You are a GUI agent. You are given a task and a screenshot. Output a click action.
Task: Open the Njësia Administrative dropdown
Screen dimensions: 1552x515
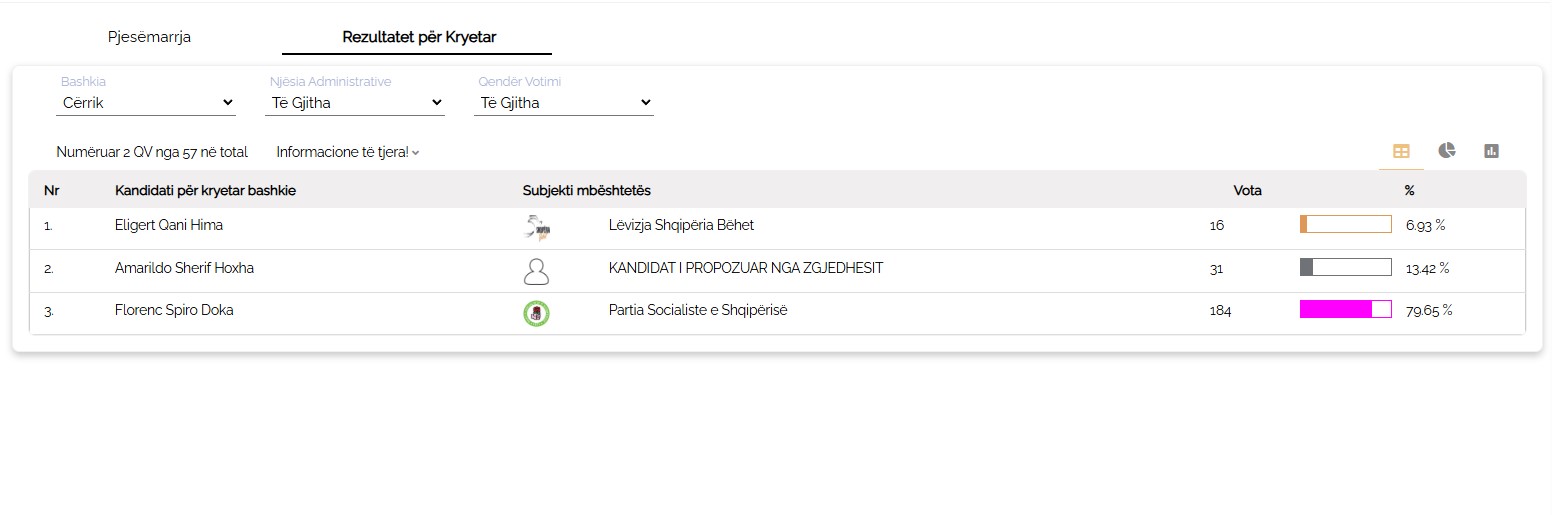click(x=355, y=102)
